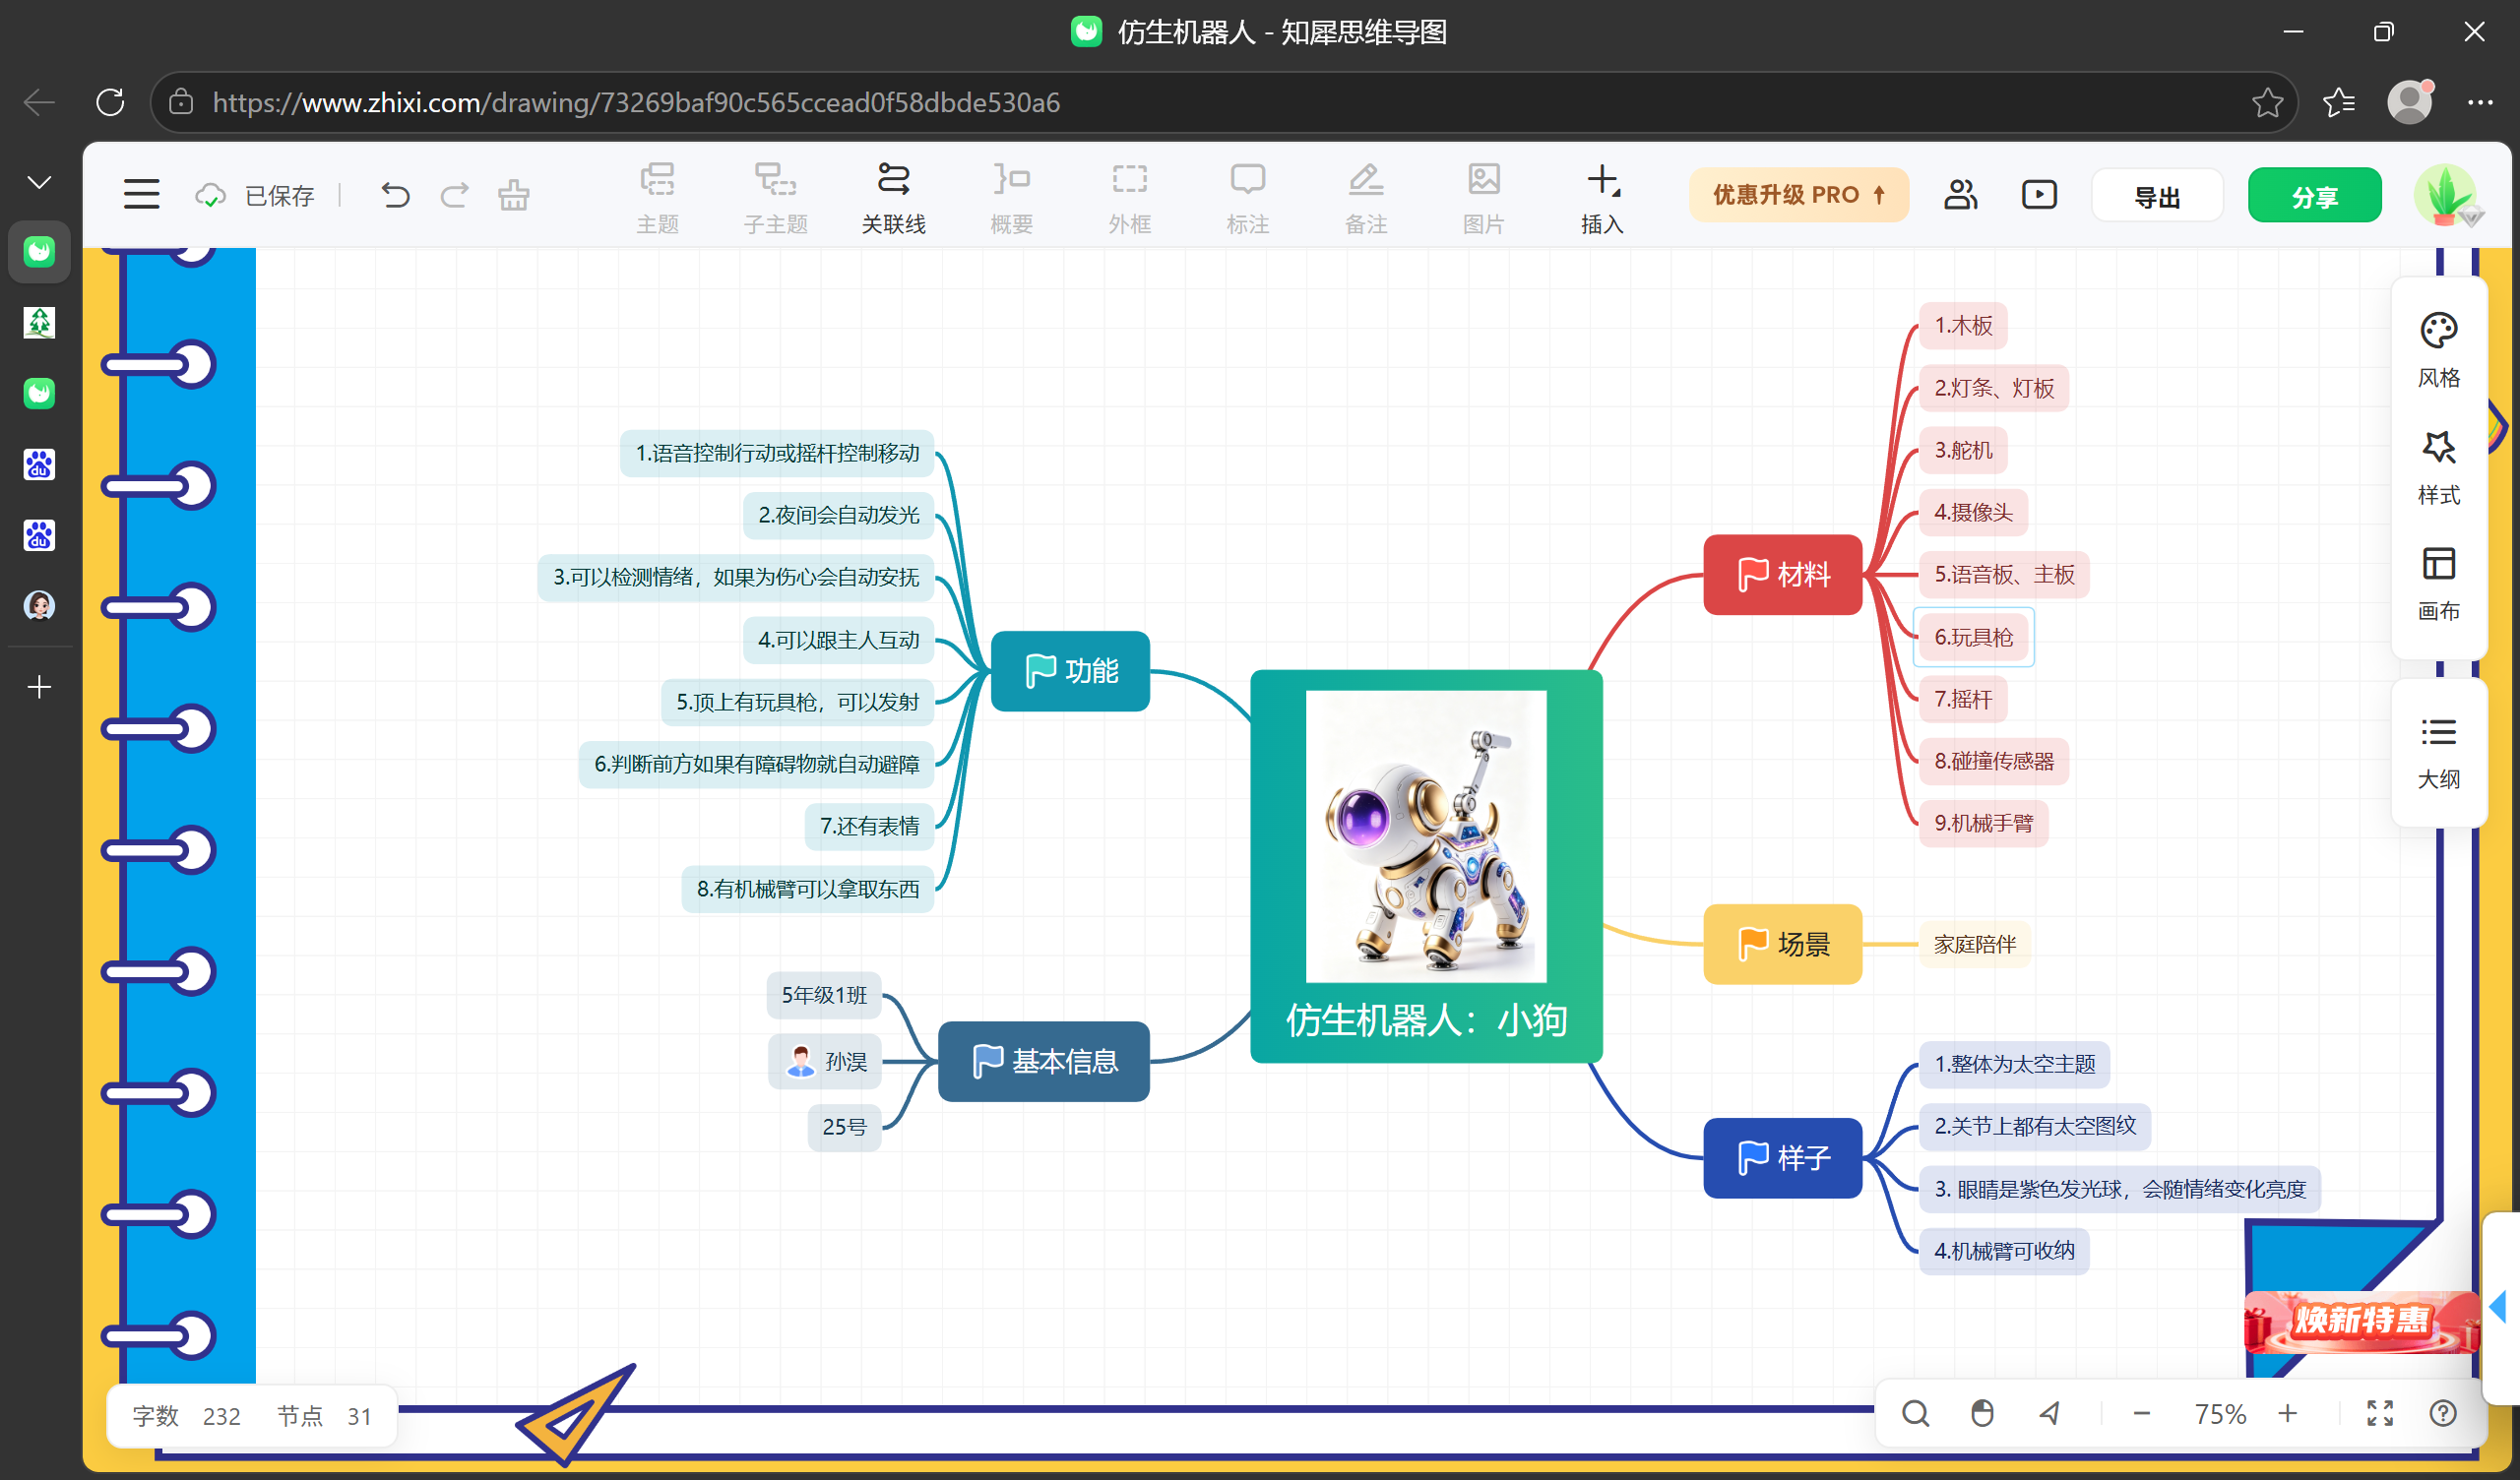Add a 标注 callout
Image resolution: width=2520 pixels, height=1480 pixels.
coord(1247,198)
